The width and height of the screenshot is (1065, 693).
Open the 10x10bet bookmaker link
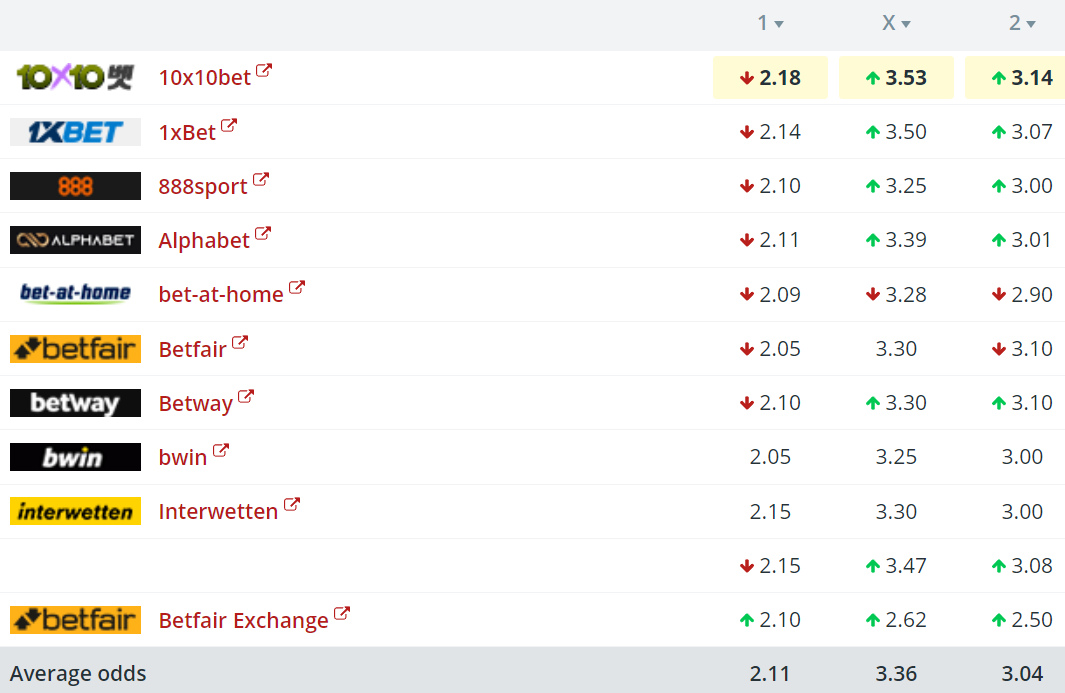[x=204, y=78]
